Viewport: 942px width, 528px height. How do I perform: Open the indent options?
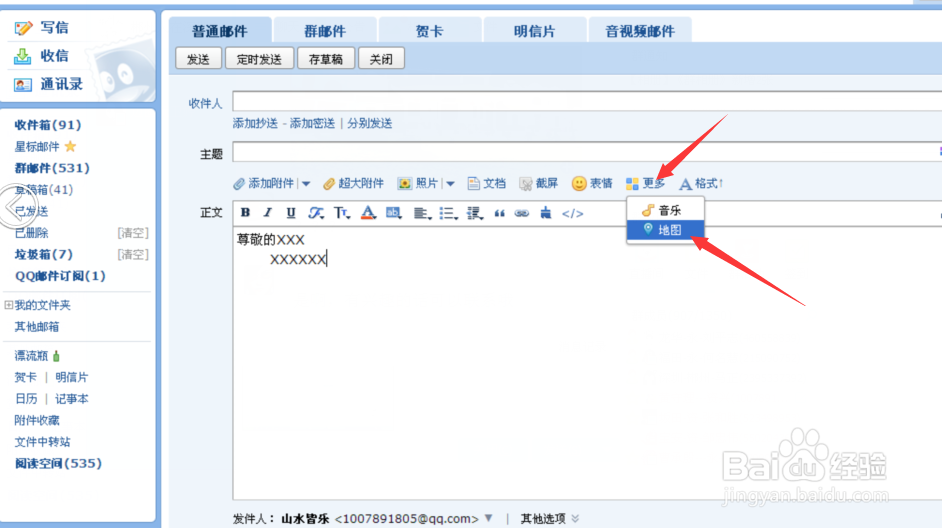475,213
